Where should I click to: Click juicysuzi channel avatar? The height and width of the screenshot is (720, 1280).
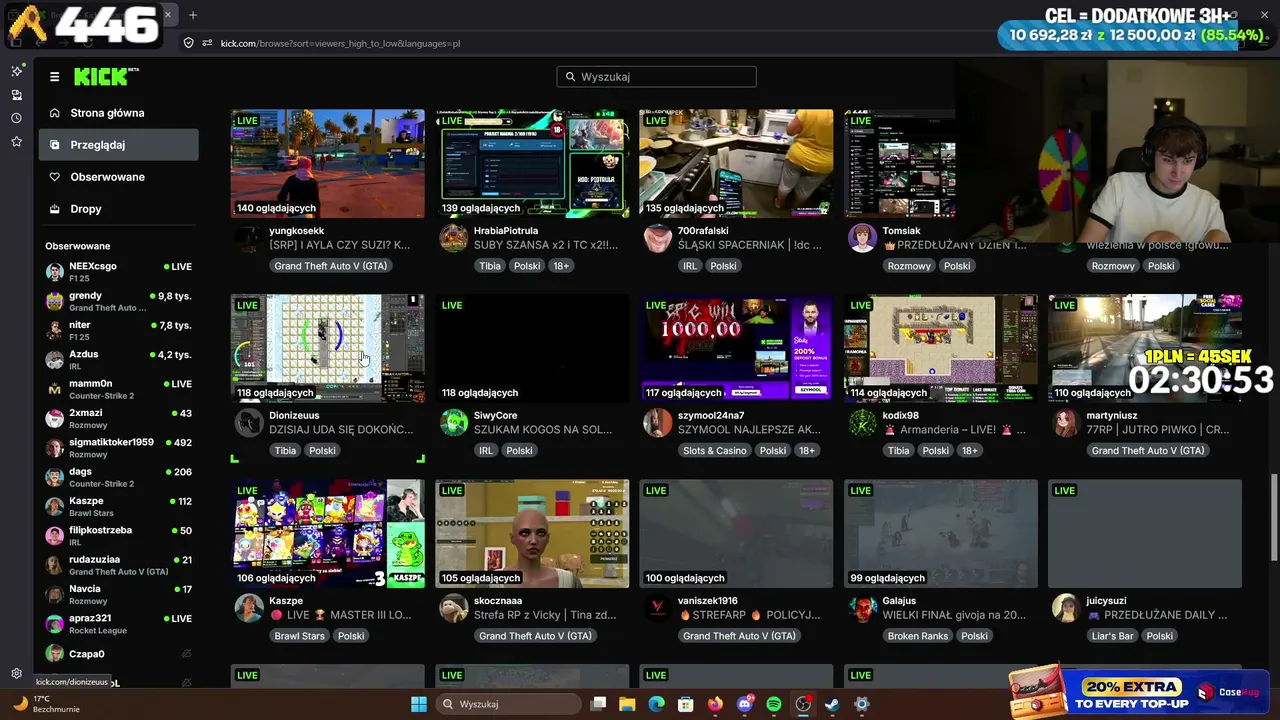pyautogui.click(x=1066, y=608)
